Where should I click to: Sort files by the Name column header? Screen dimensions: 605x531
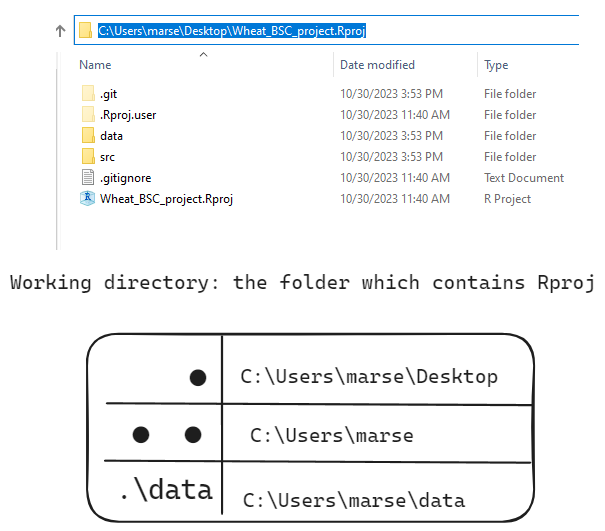[x=95, y=65]
